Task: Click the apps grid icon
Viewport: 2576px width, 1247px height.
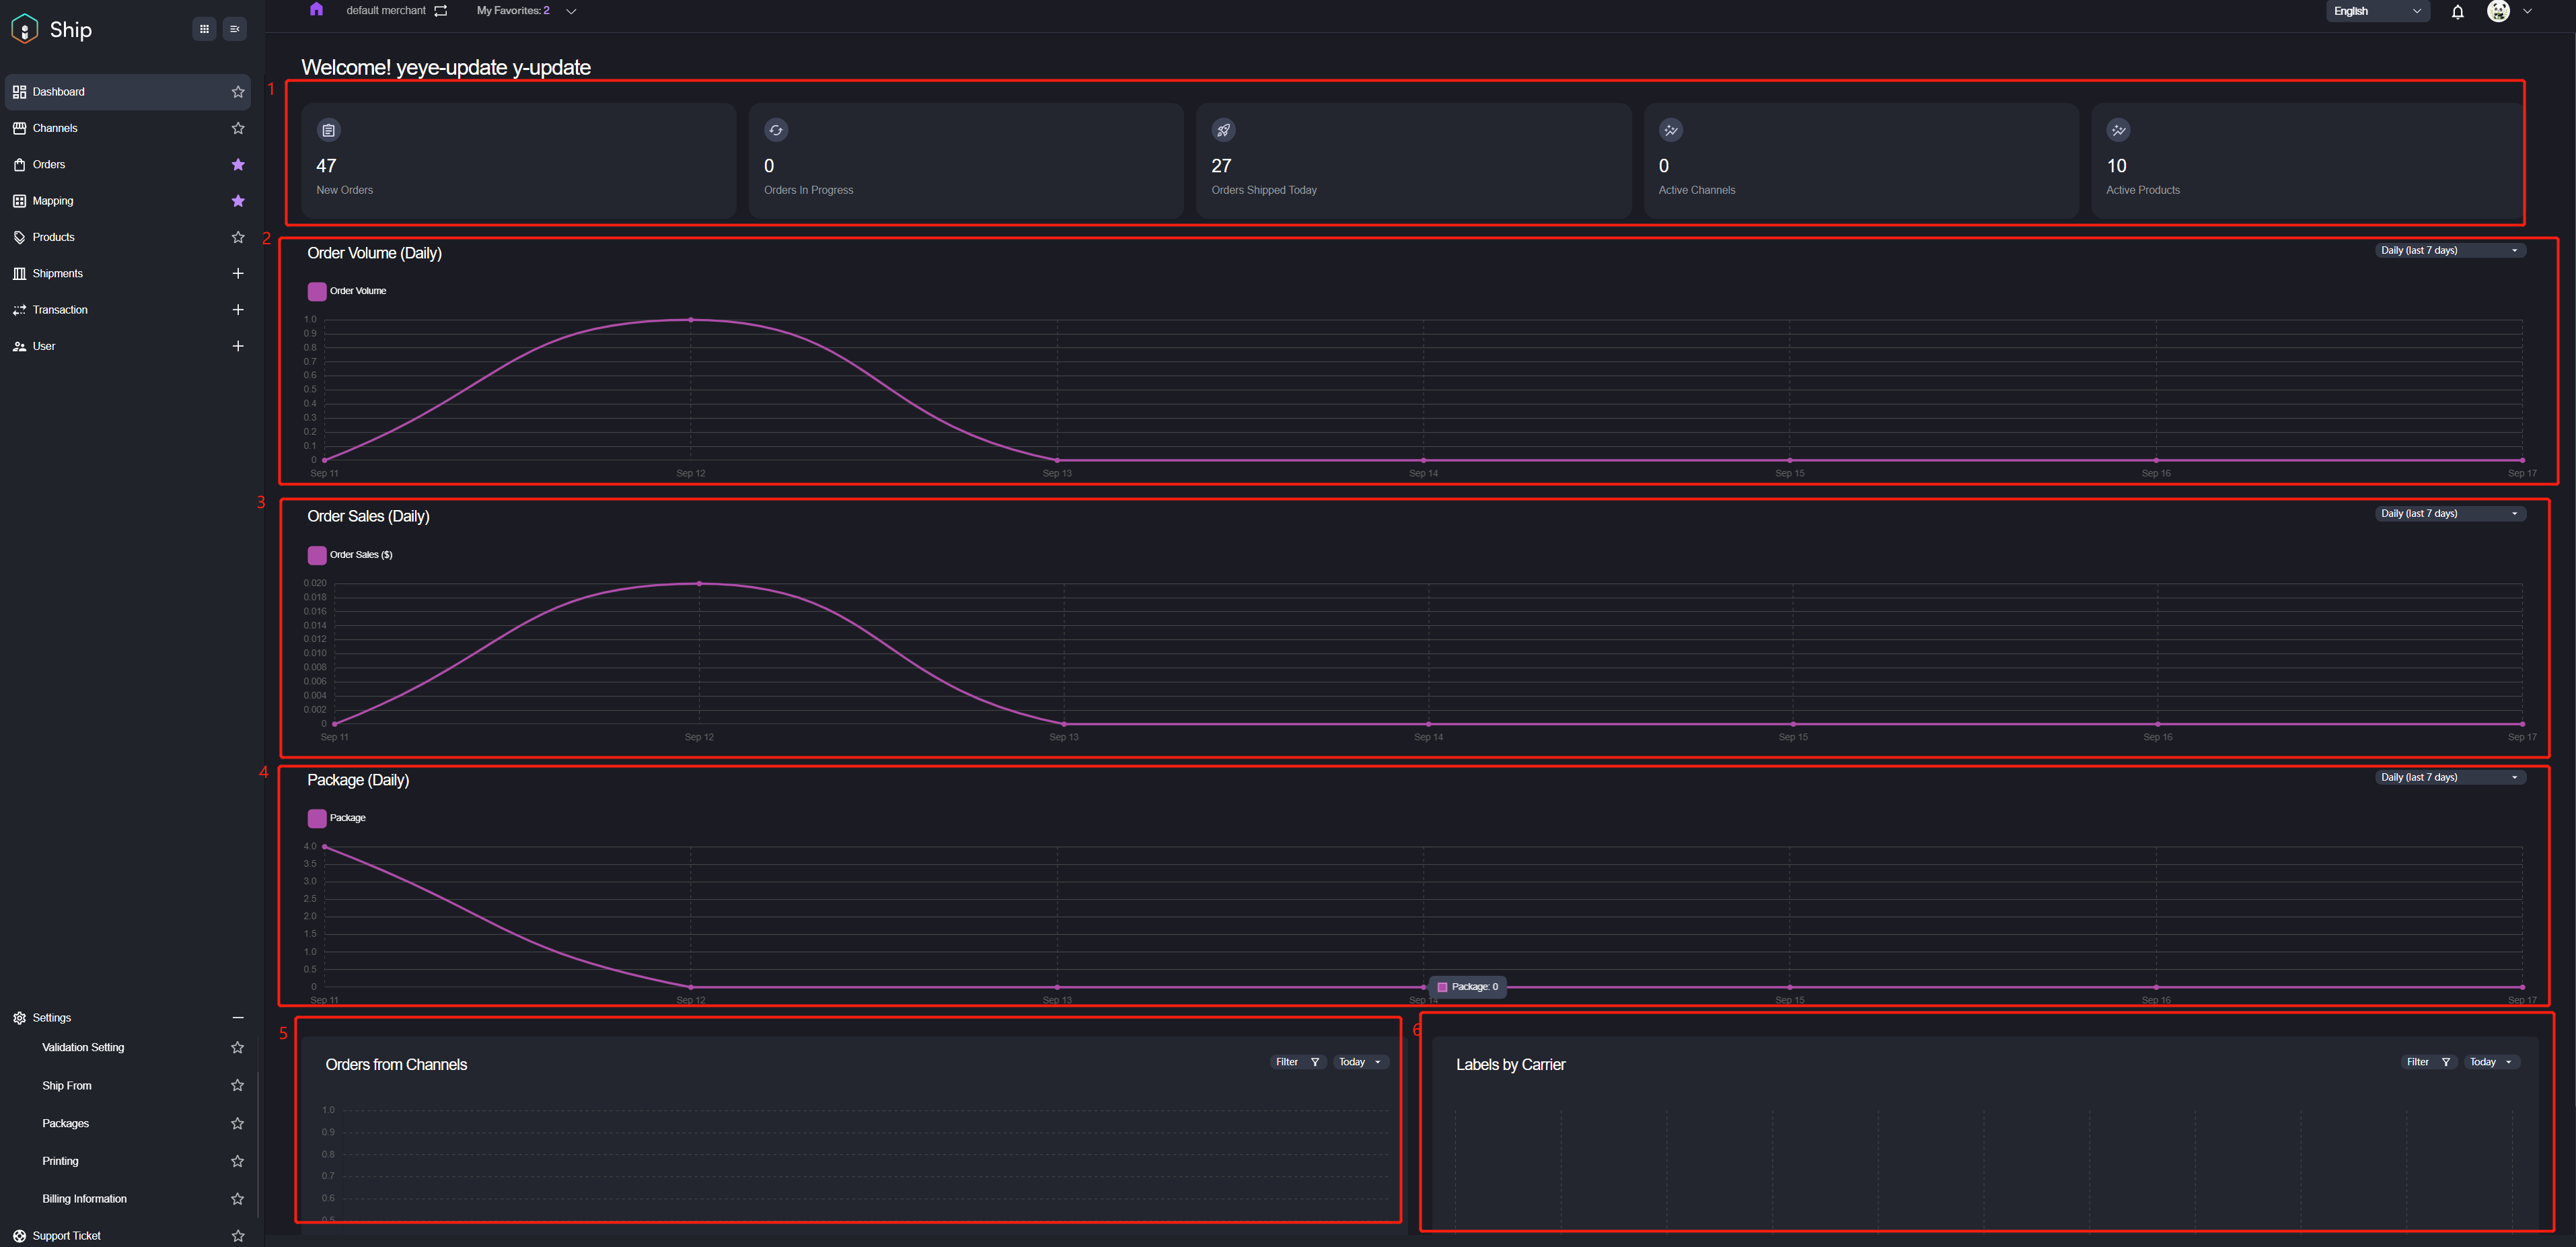Action: tap(204, 29)
